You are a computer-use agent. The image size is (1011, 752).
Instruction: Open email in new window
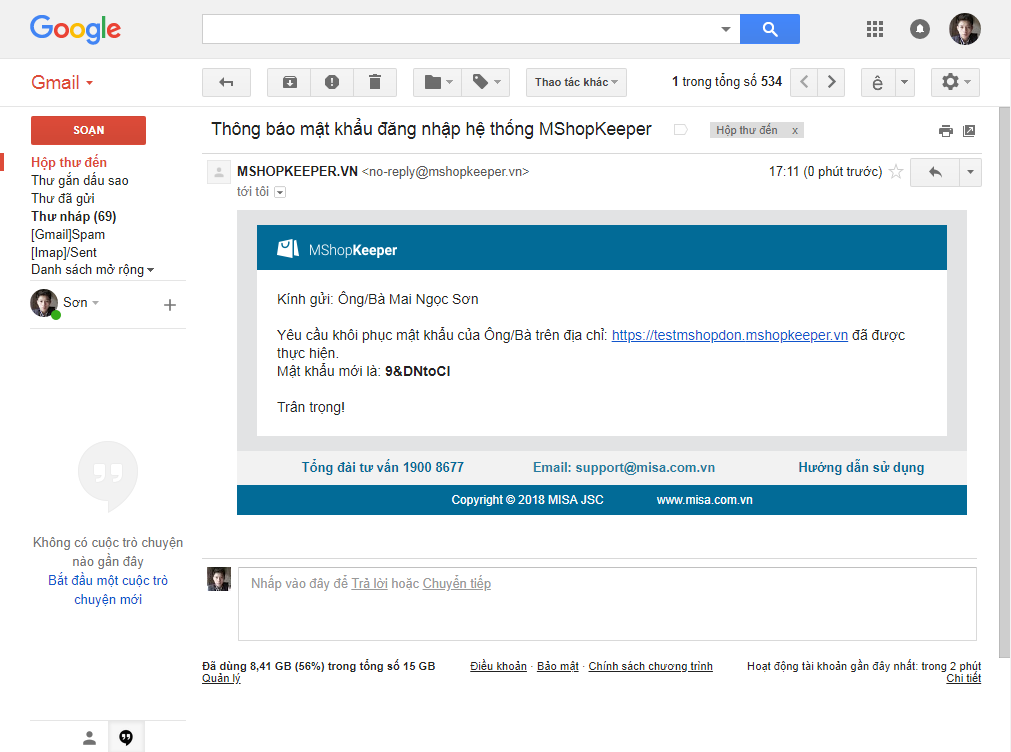[968, 131]
